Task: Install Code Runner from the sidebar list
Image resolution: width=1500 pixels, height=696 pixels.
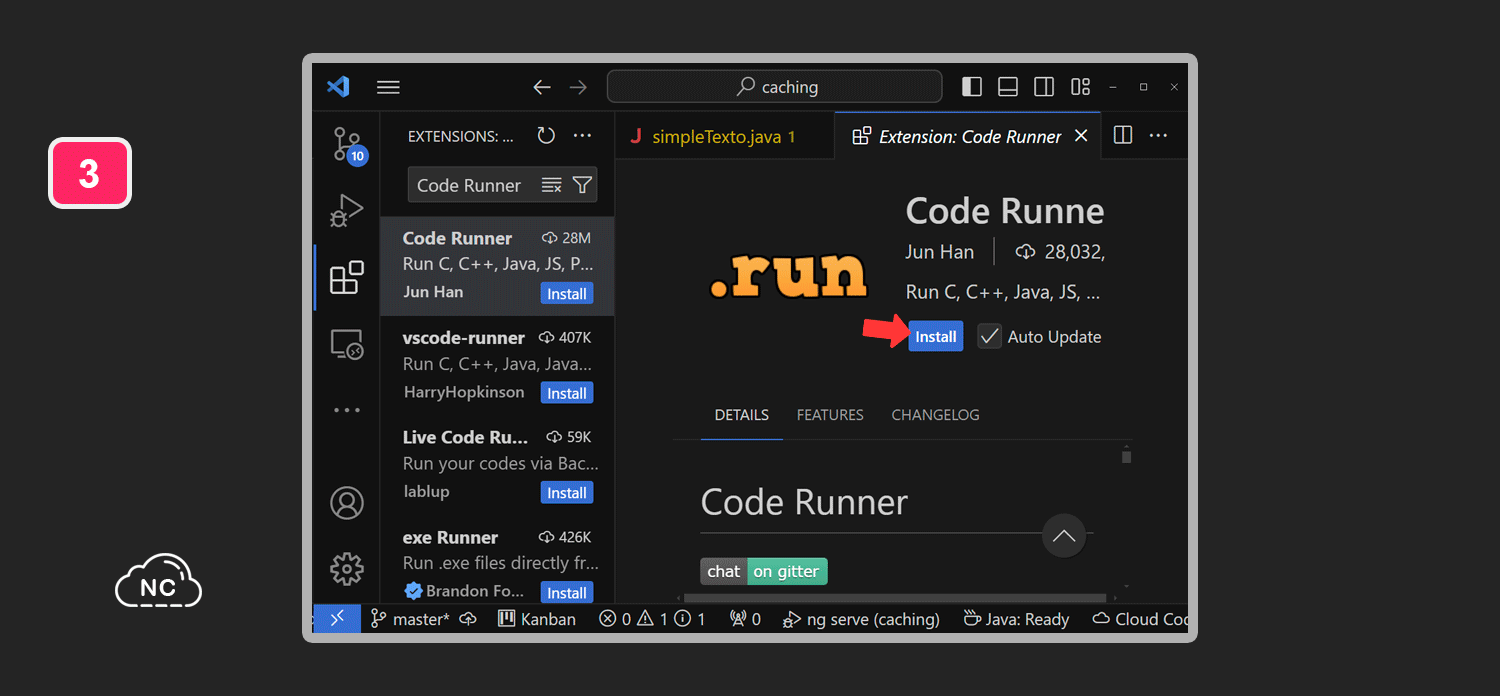Action: [567, 294]
